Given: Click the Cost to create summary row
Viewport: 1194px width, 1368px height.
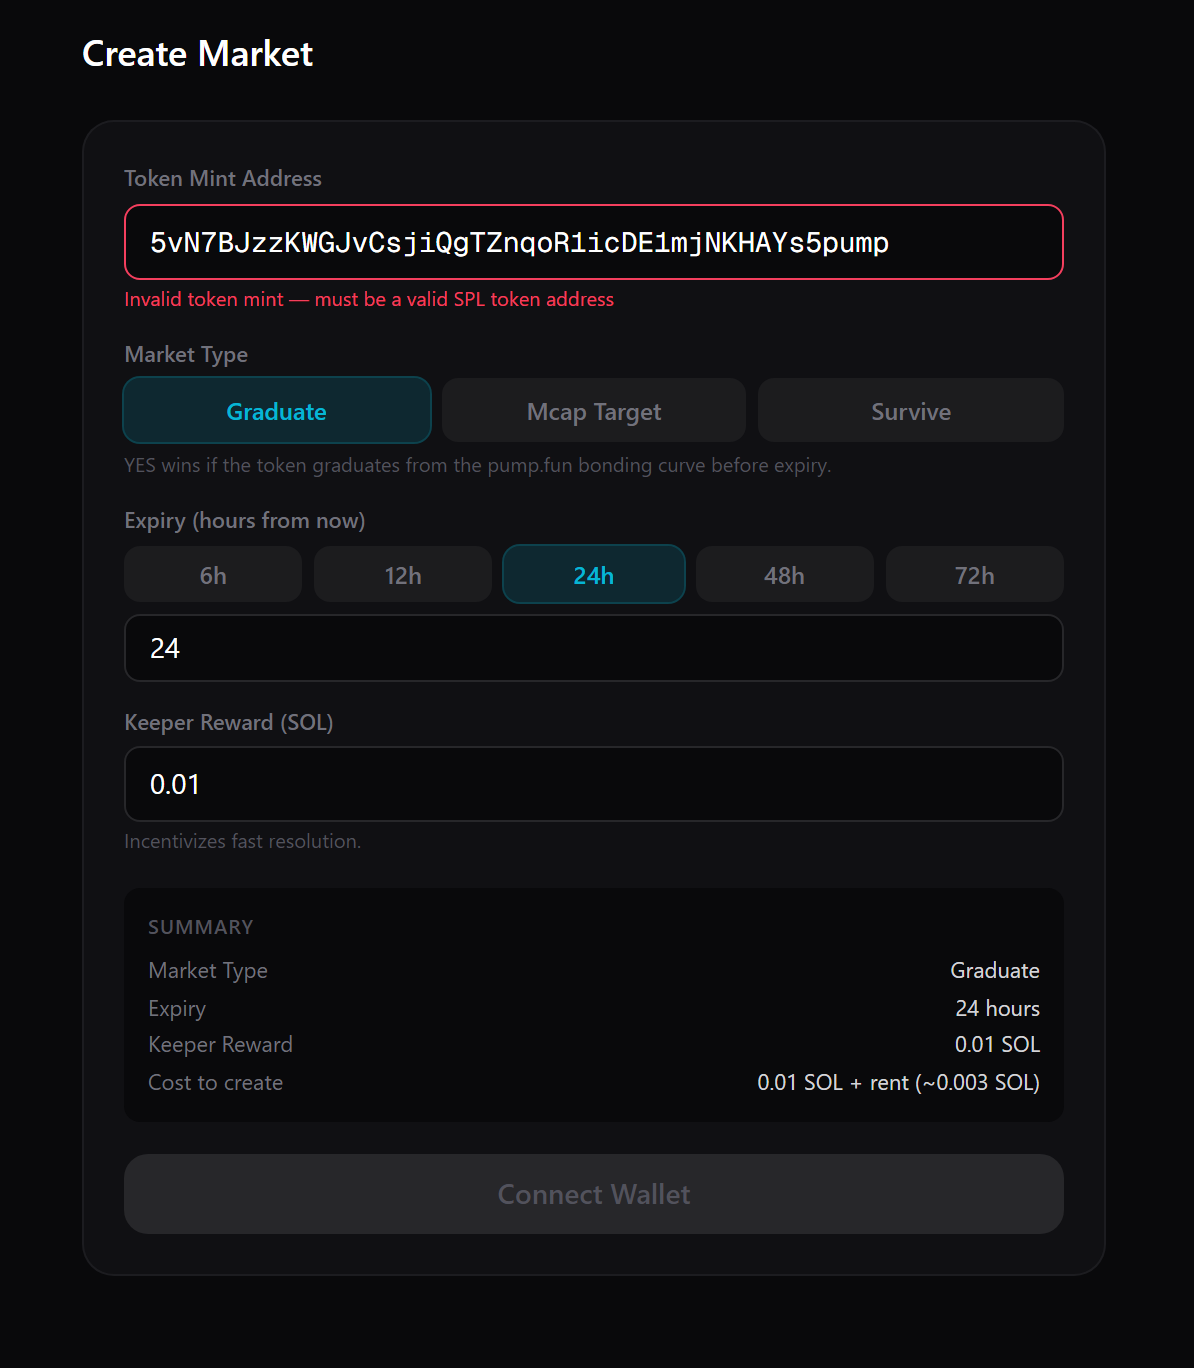Looking at the screenshot, I should [x=215, y=1082].
